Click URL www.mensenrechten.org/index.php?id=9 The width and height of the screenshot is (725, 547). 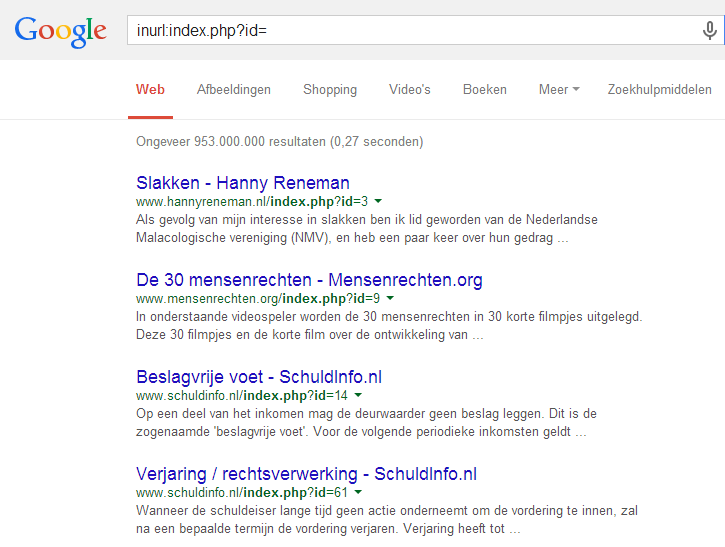tap(258, 299)
